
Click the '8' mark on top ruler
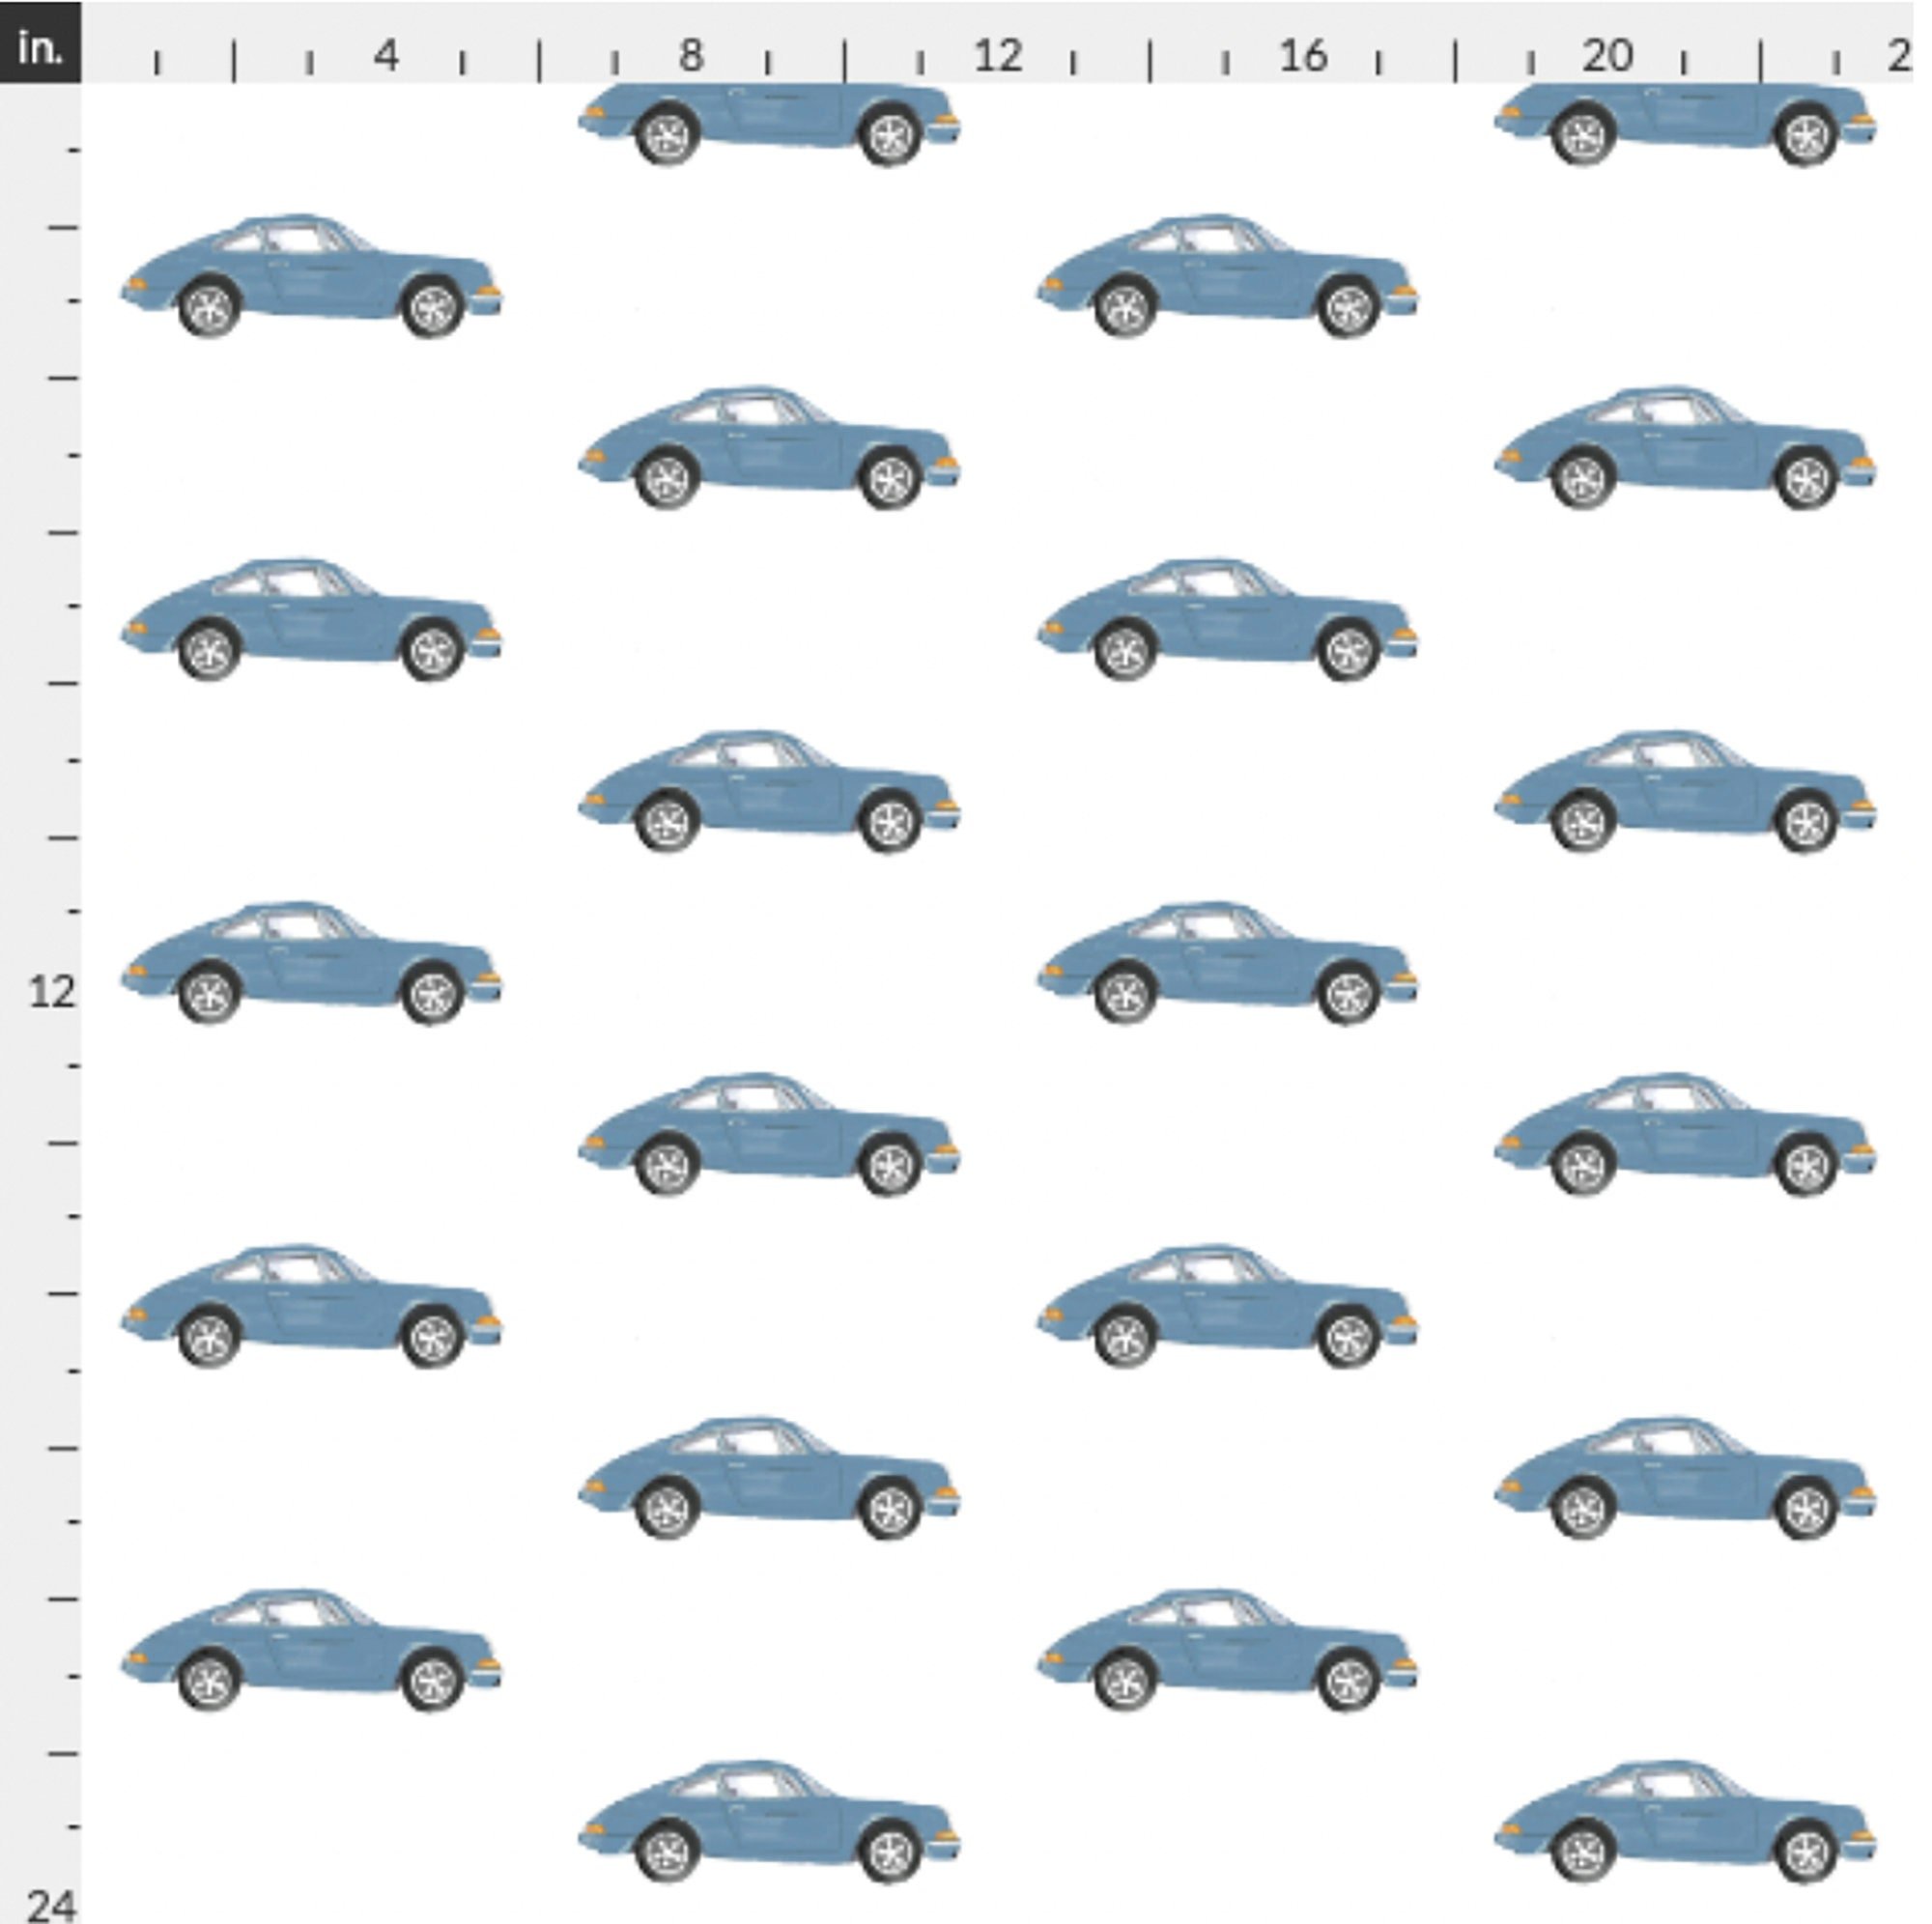691,56
